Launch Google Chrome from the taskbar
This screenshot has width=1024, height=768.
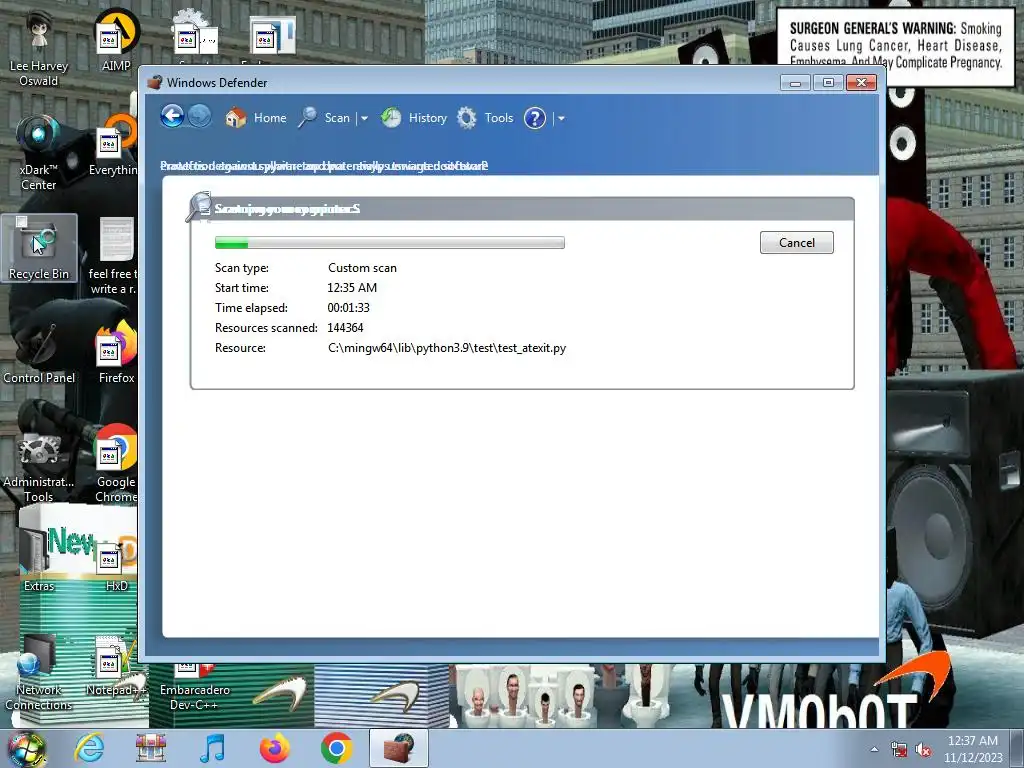(x=337, y=748)
